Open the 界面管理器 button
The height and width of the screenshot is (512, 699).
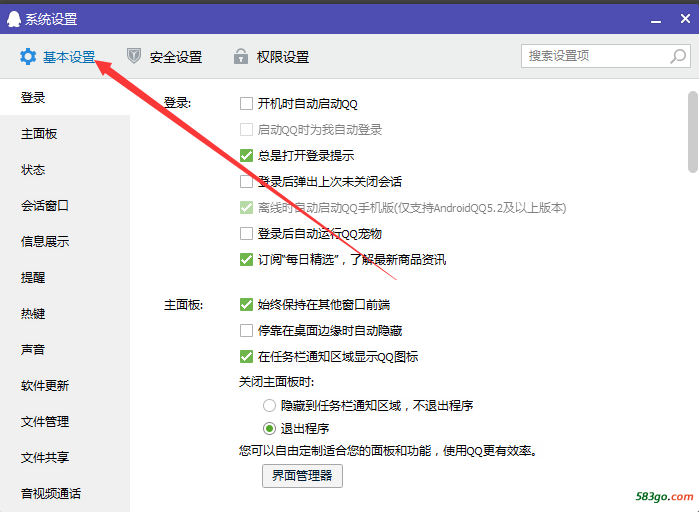tap(302, 475)
